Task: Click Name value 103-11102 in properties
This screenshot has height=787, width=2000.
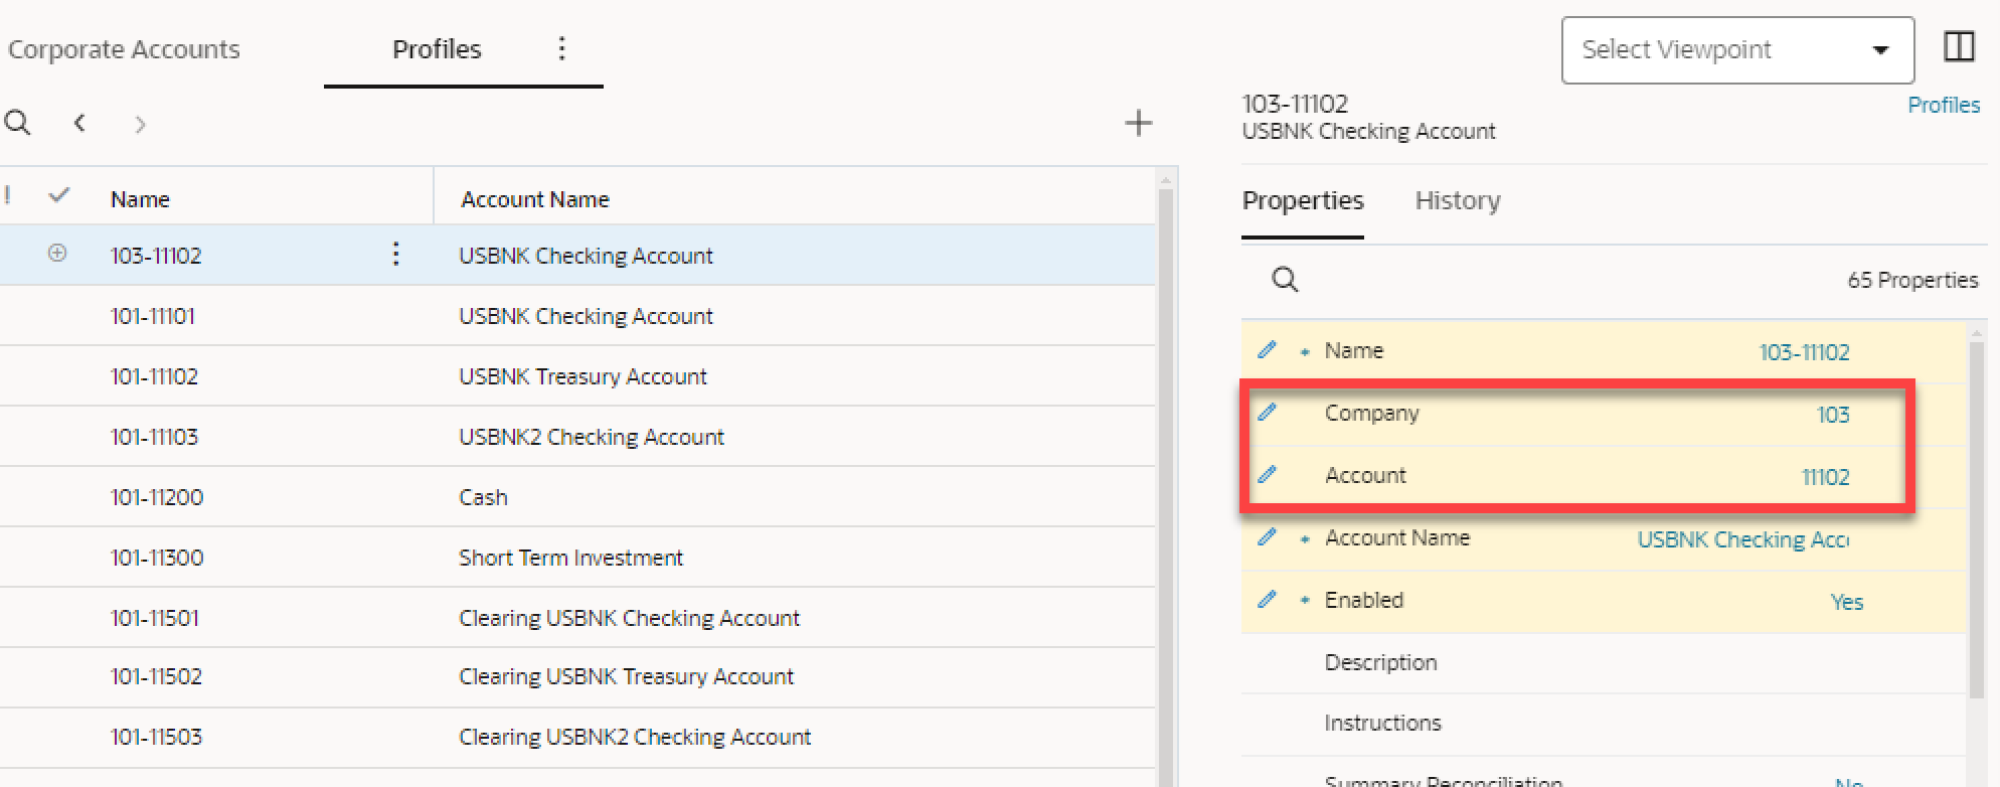Action: pyautogui.click(x=1804, y=352)
